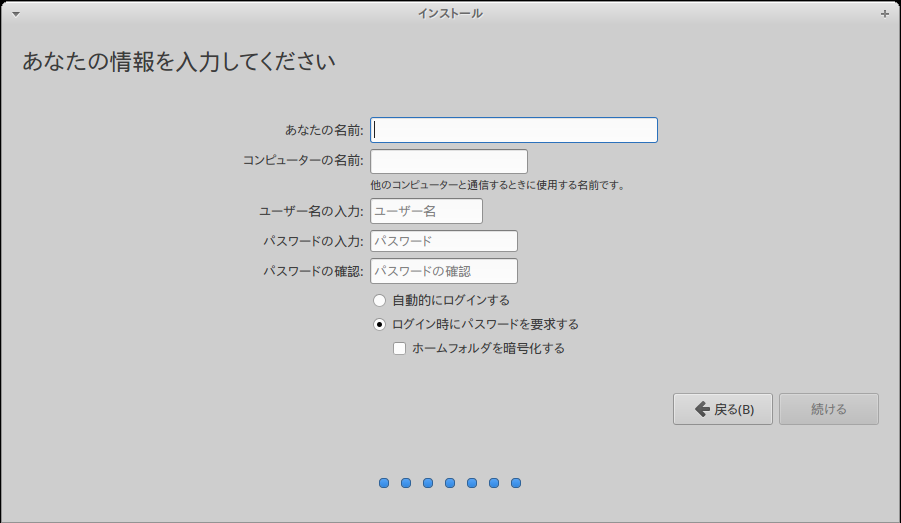
Task: Click the あなたの情報を入力してください heading
Action: click(x=179, y=61)
